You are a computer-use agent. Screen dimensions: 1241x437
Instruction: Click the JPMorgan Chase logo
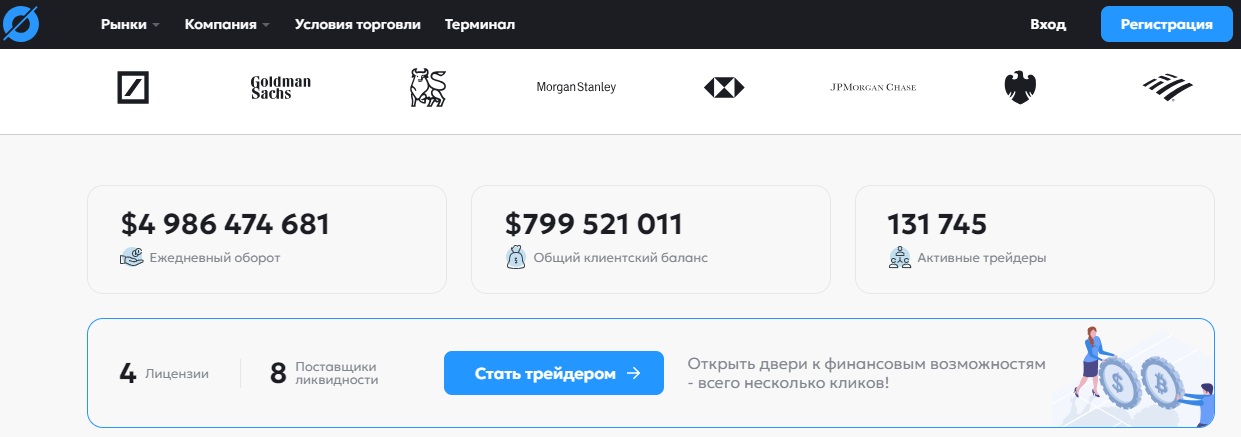[873, 88]
